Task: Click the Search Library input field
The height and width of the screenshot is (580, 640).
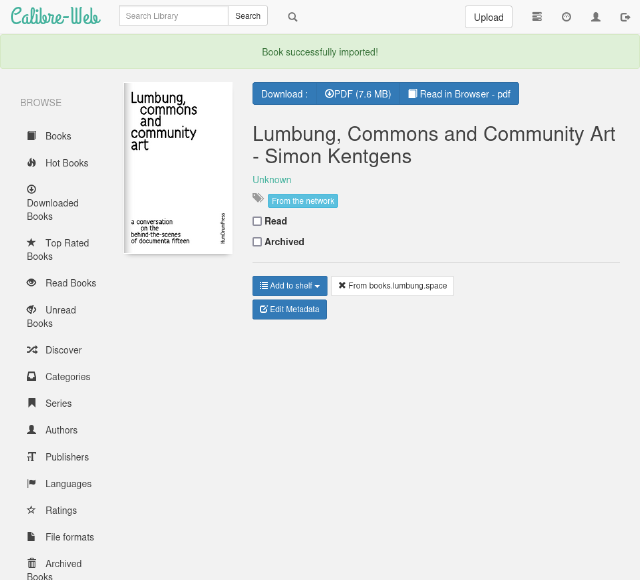Action: pyautogui.click(x=174, y=16)
